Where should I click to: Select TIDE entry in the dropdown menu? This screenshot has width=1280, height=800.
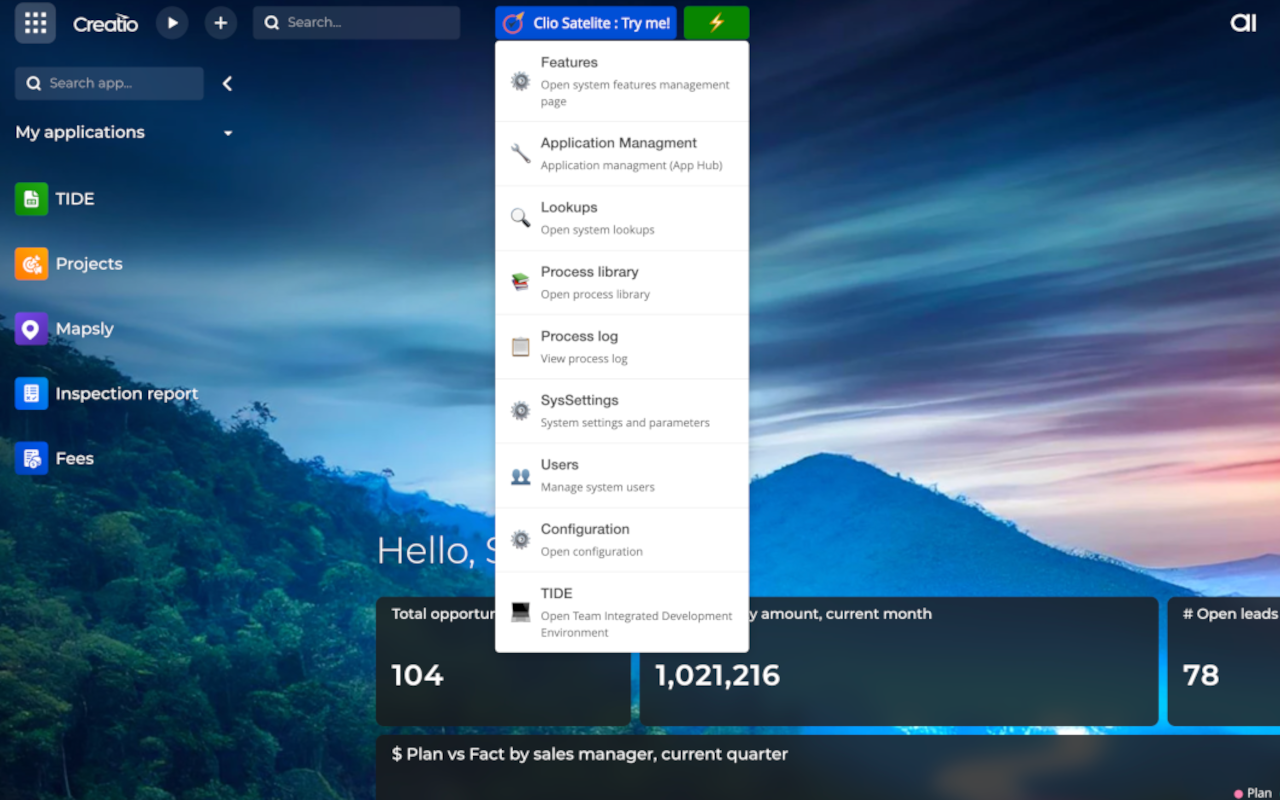click(622, 612)
